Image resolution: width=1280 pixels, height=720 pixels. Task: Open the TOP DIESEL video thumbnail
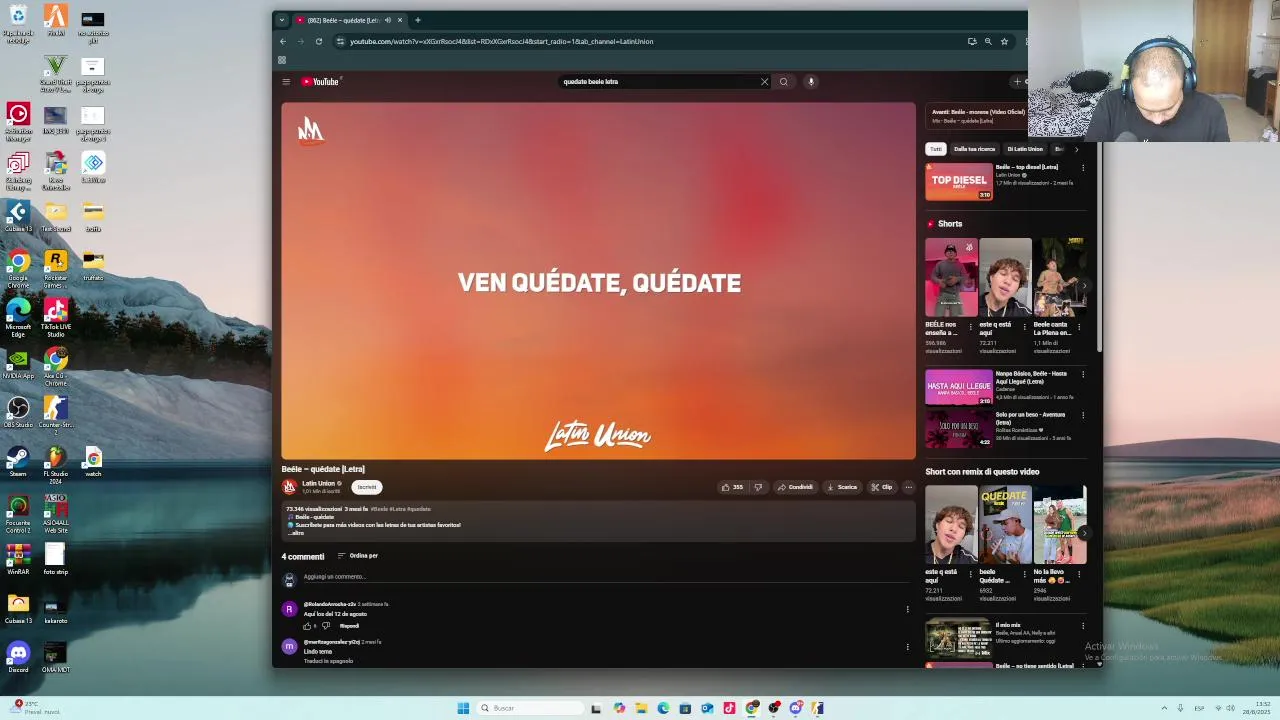click(959, 181)
